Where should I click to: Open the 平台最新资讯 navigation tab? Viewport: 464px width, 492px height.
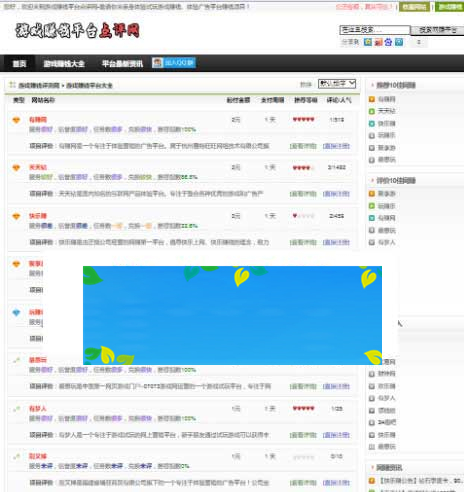tap(122, 63)
